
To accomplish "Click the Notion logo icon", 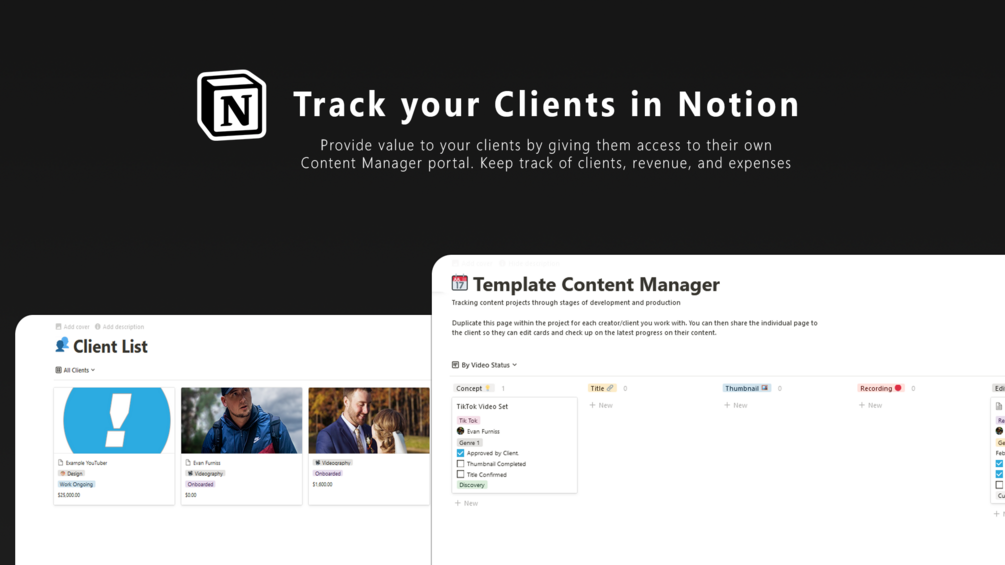I will click(232, 105).
